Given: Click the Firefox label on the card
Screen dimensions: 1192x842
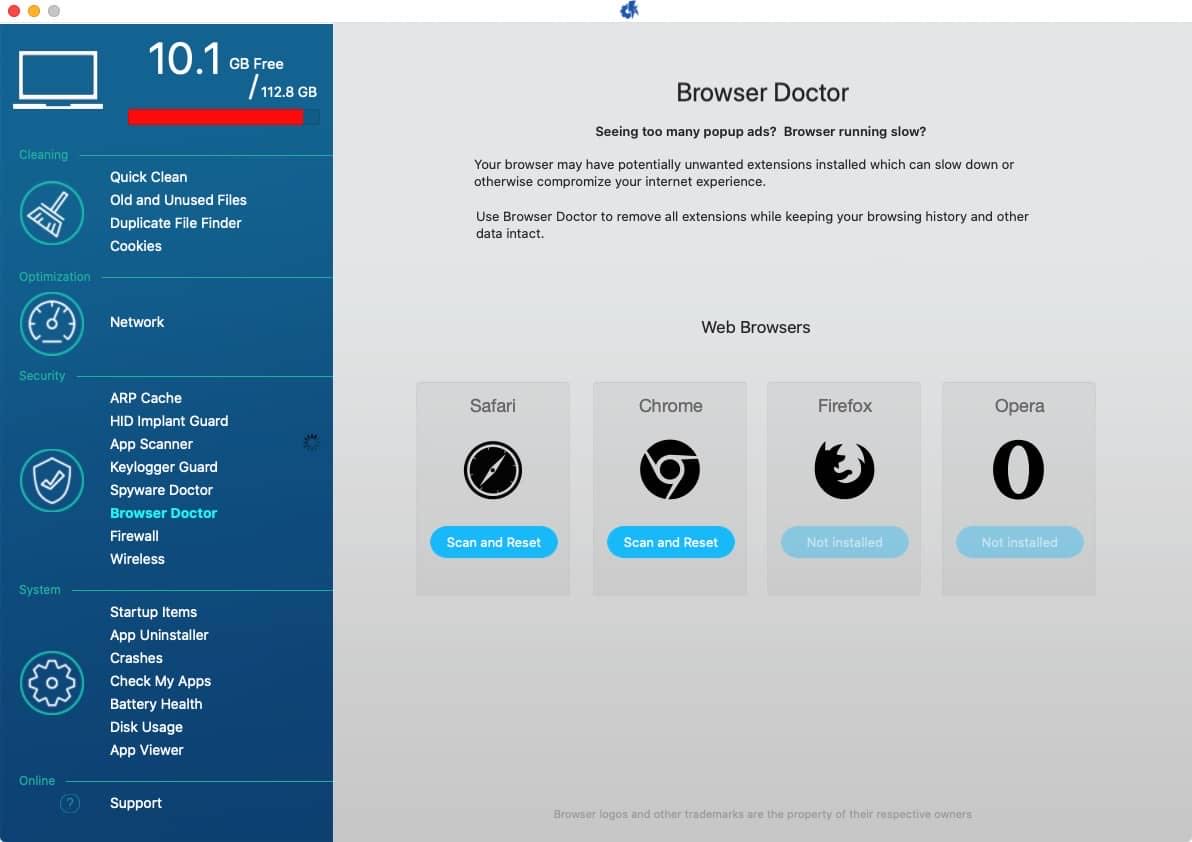Looking at the screenshot, I should coord(845,406).
